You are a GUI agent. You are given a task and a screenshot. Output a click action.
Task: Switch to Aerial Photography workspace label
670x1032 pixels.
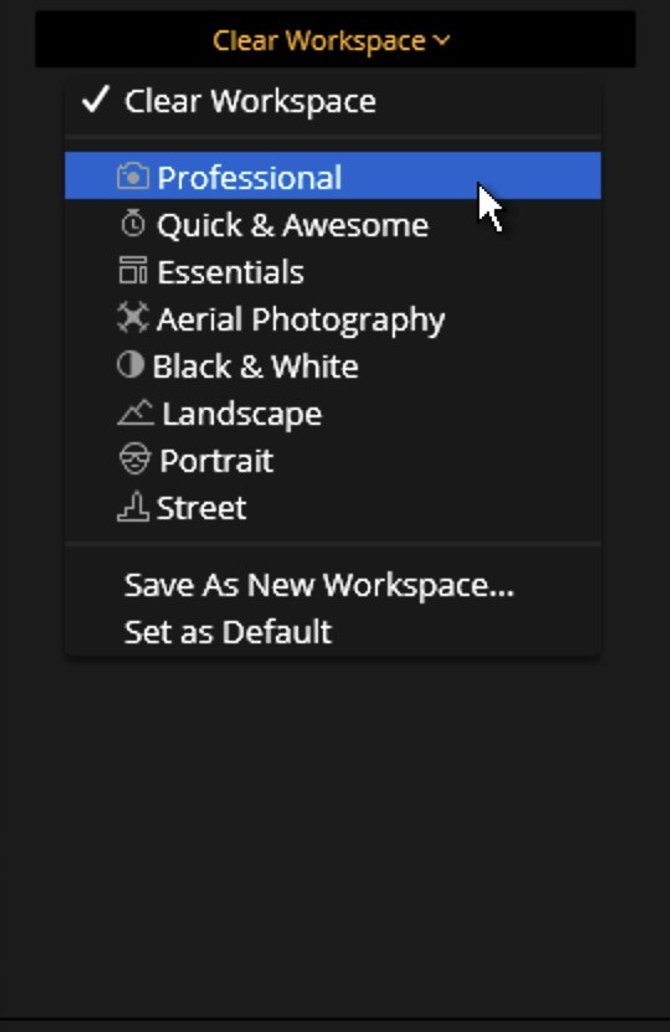pyautogui.click(x=301, y=321)
